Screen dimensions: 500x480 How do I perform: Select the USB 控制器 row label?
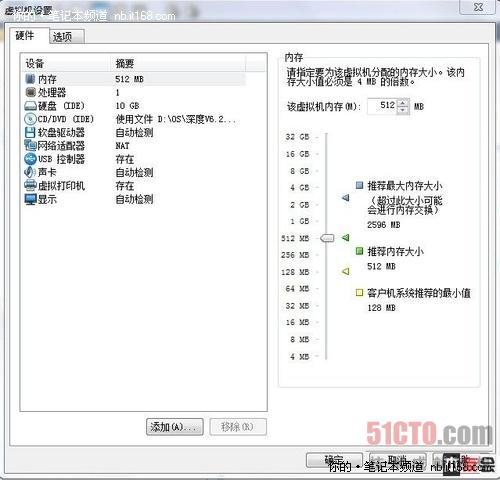tap(61, 159)
